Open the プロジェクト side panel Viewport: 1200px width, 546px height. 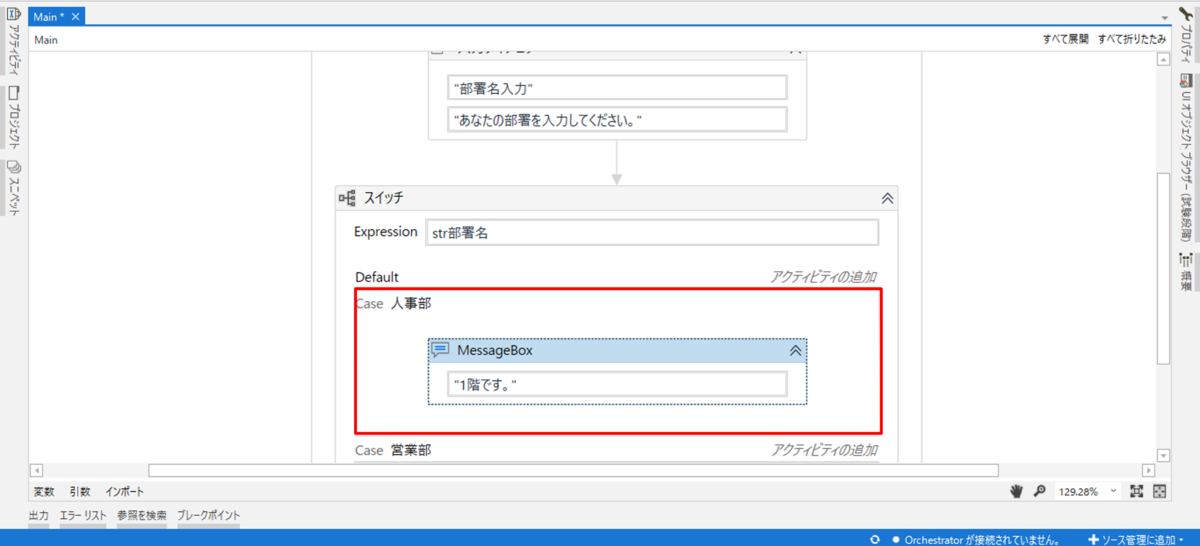click(14, 117)
